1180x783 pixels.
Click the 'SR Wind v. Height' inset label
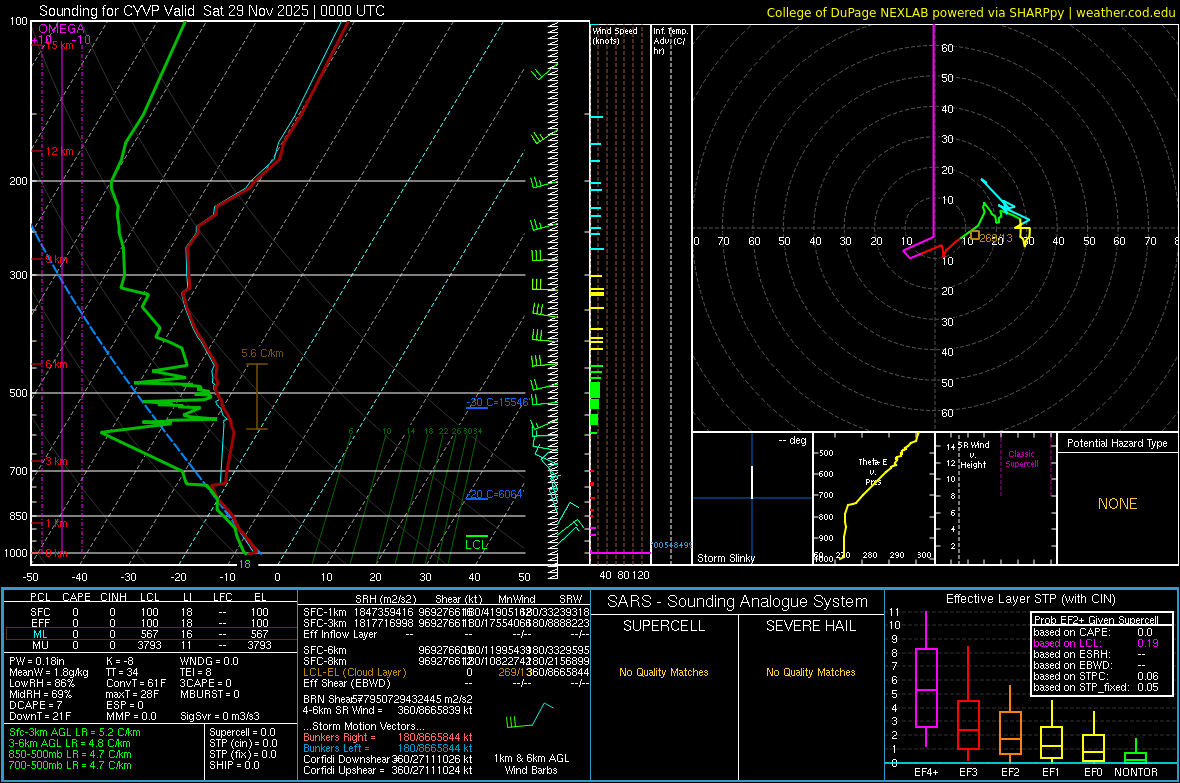point(973,455)
